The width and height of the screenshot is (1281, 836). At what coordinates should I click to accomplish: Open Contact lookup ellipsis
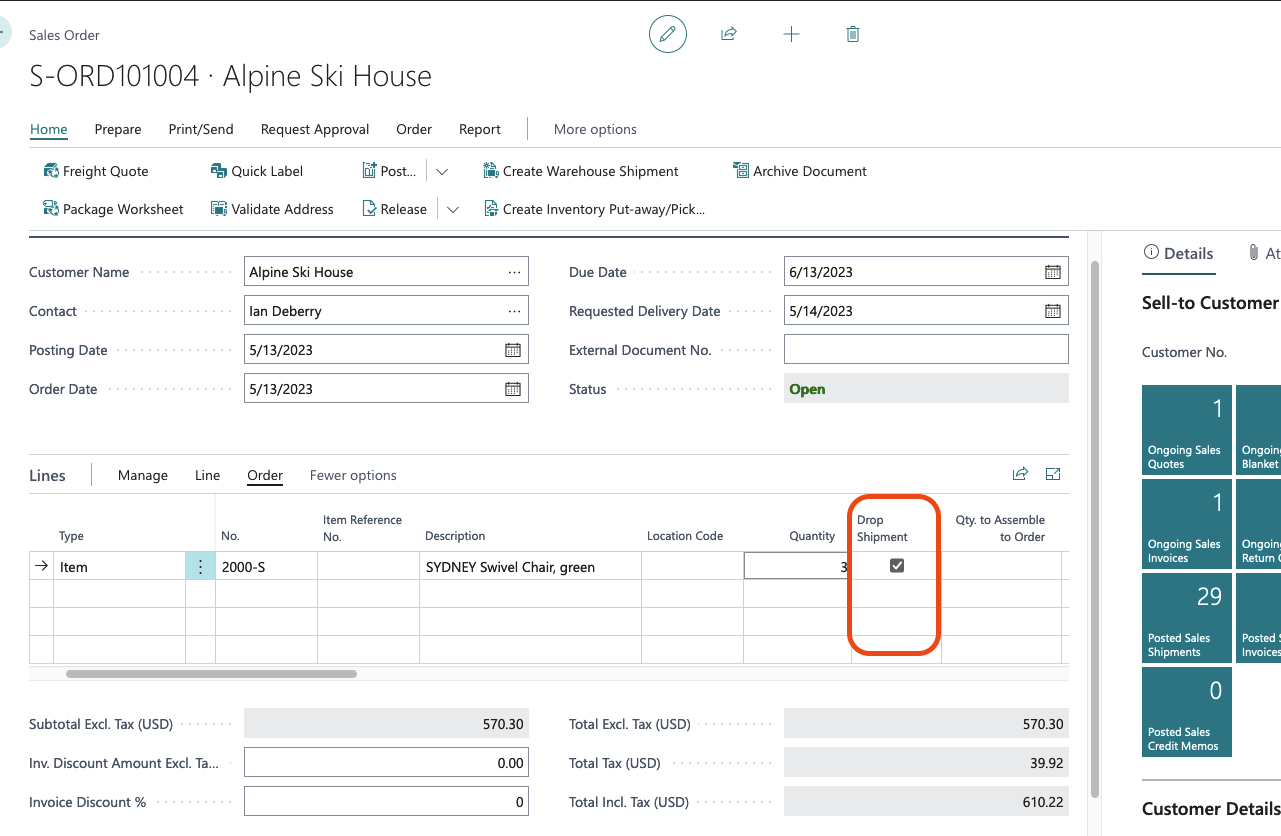tap(514, 311)
